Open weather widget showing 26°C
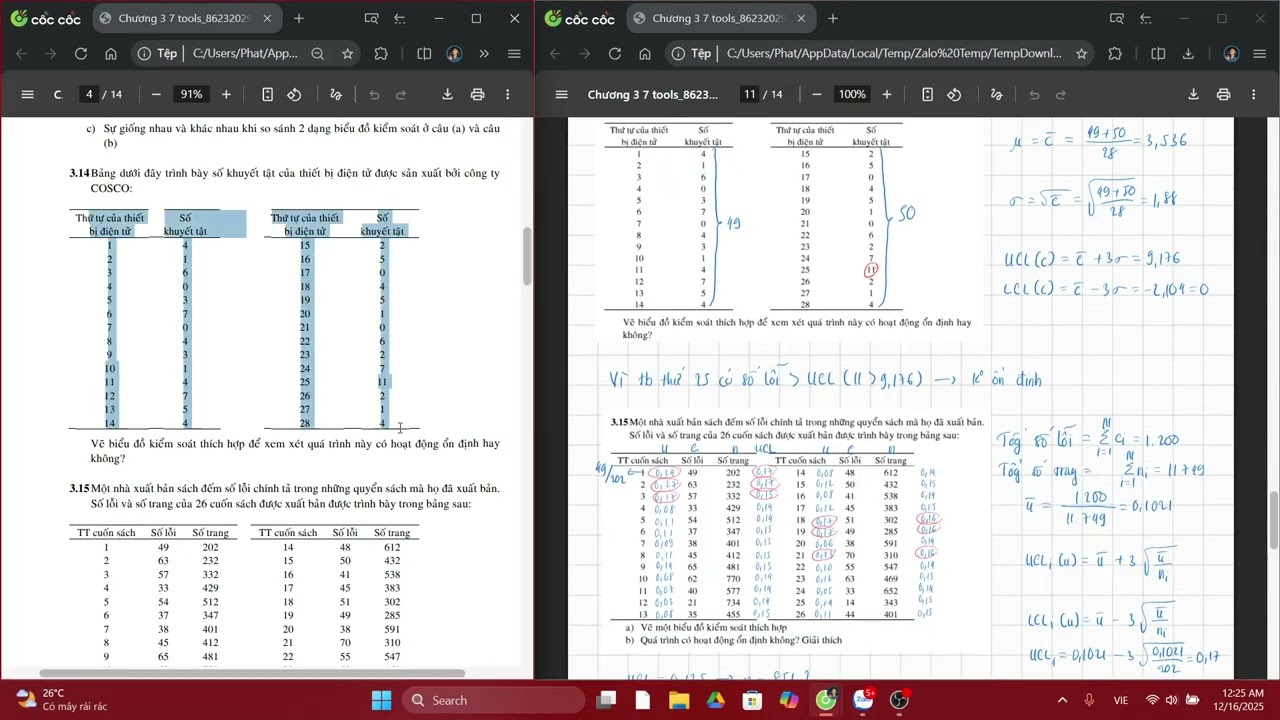The image size is (1280, 720). point(62,700)
